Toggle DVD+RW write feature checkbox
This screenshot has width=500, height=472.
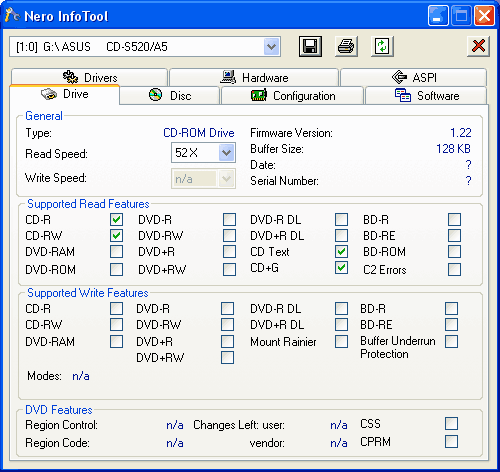click(x=227, y=358)
